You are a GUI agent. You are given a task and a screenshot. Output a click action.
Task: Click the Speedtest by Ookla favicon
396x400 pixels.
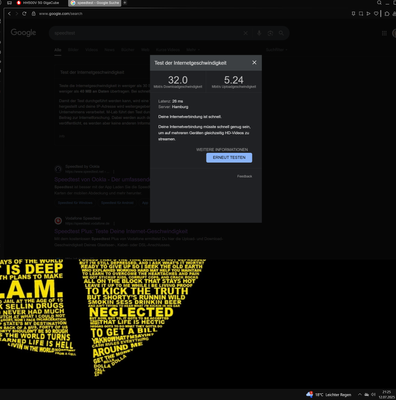click(58, 169)
